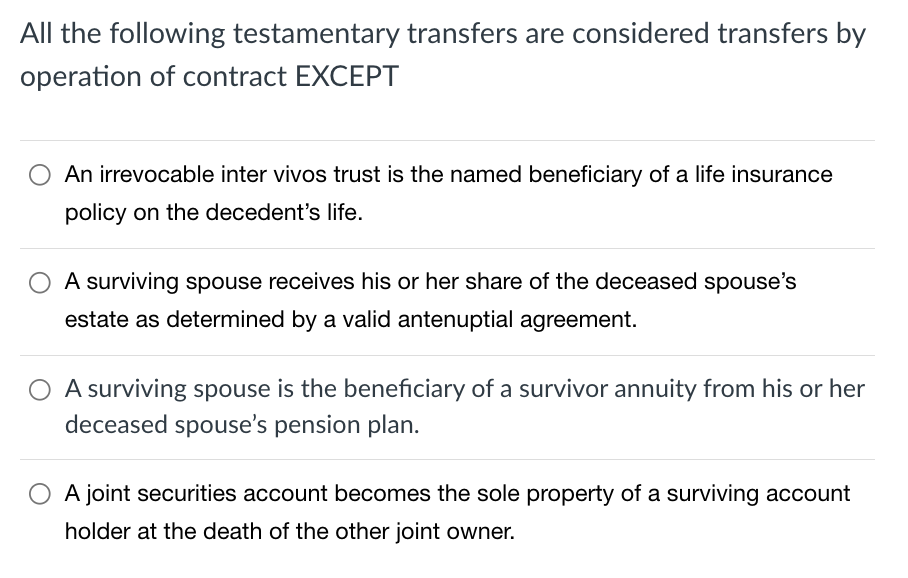The width and height of the screenshot is (908, 578).
Task: Select the joint securities account option
Action: click(40, 493)
